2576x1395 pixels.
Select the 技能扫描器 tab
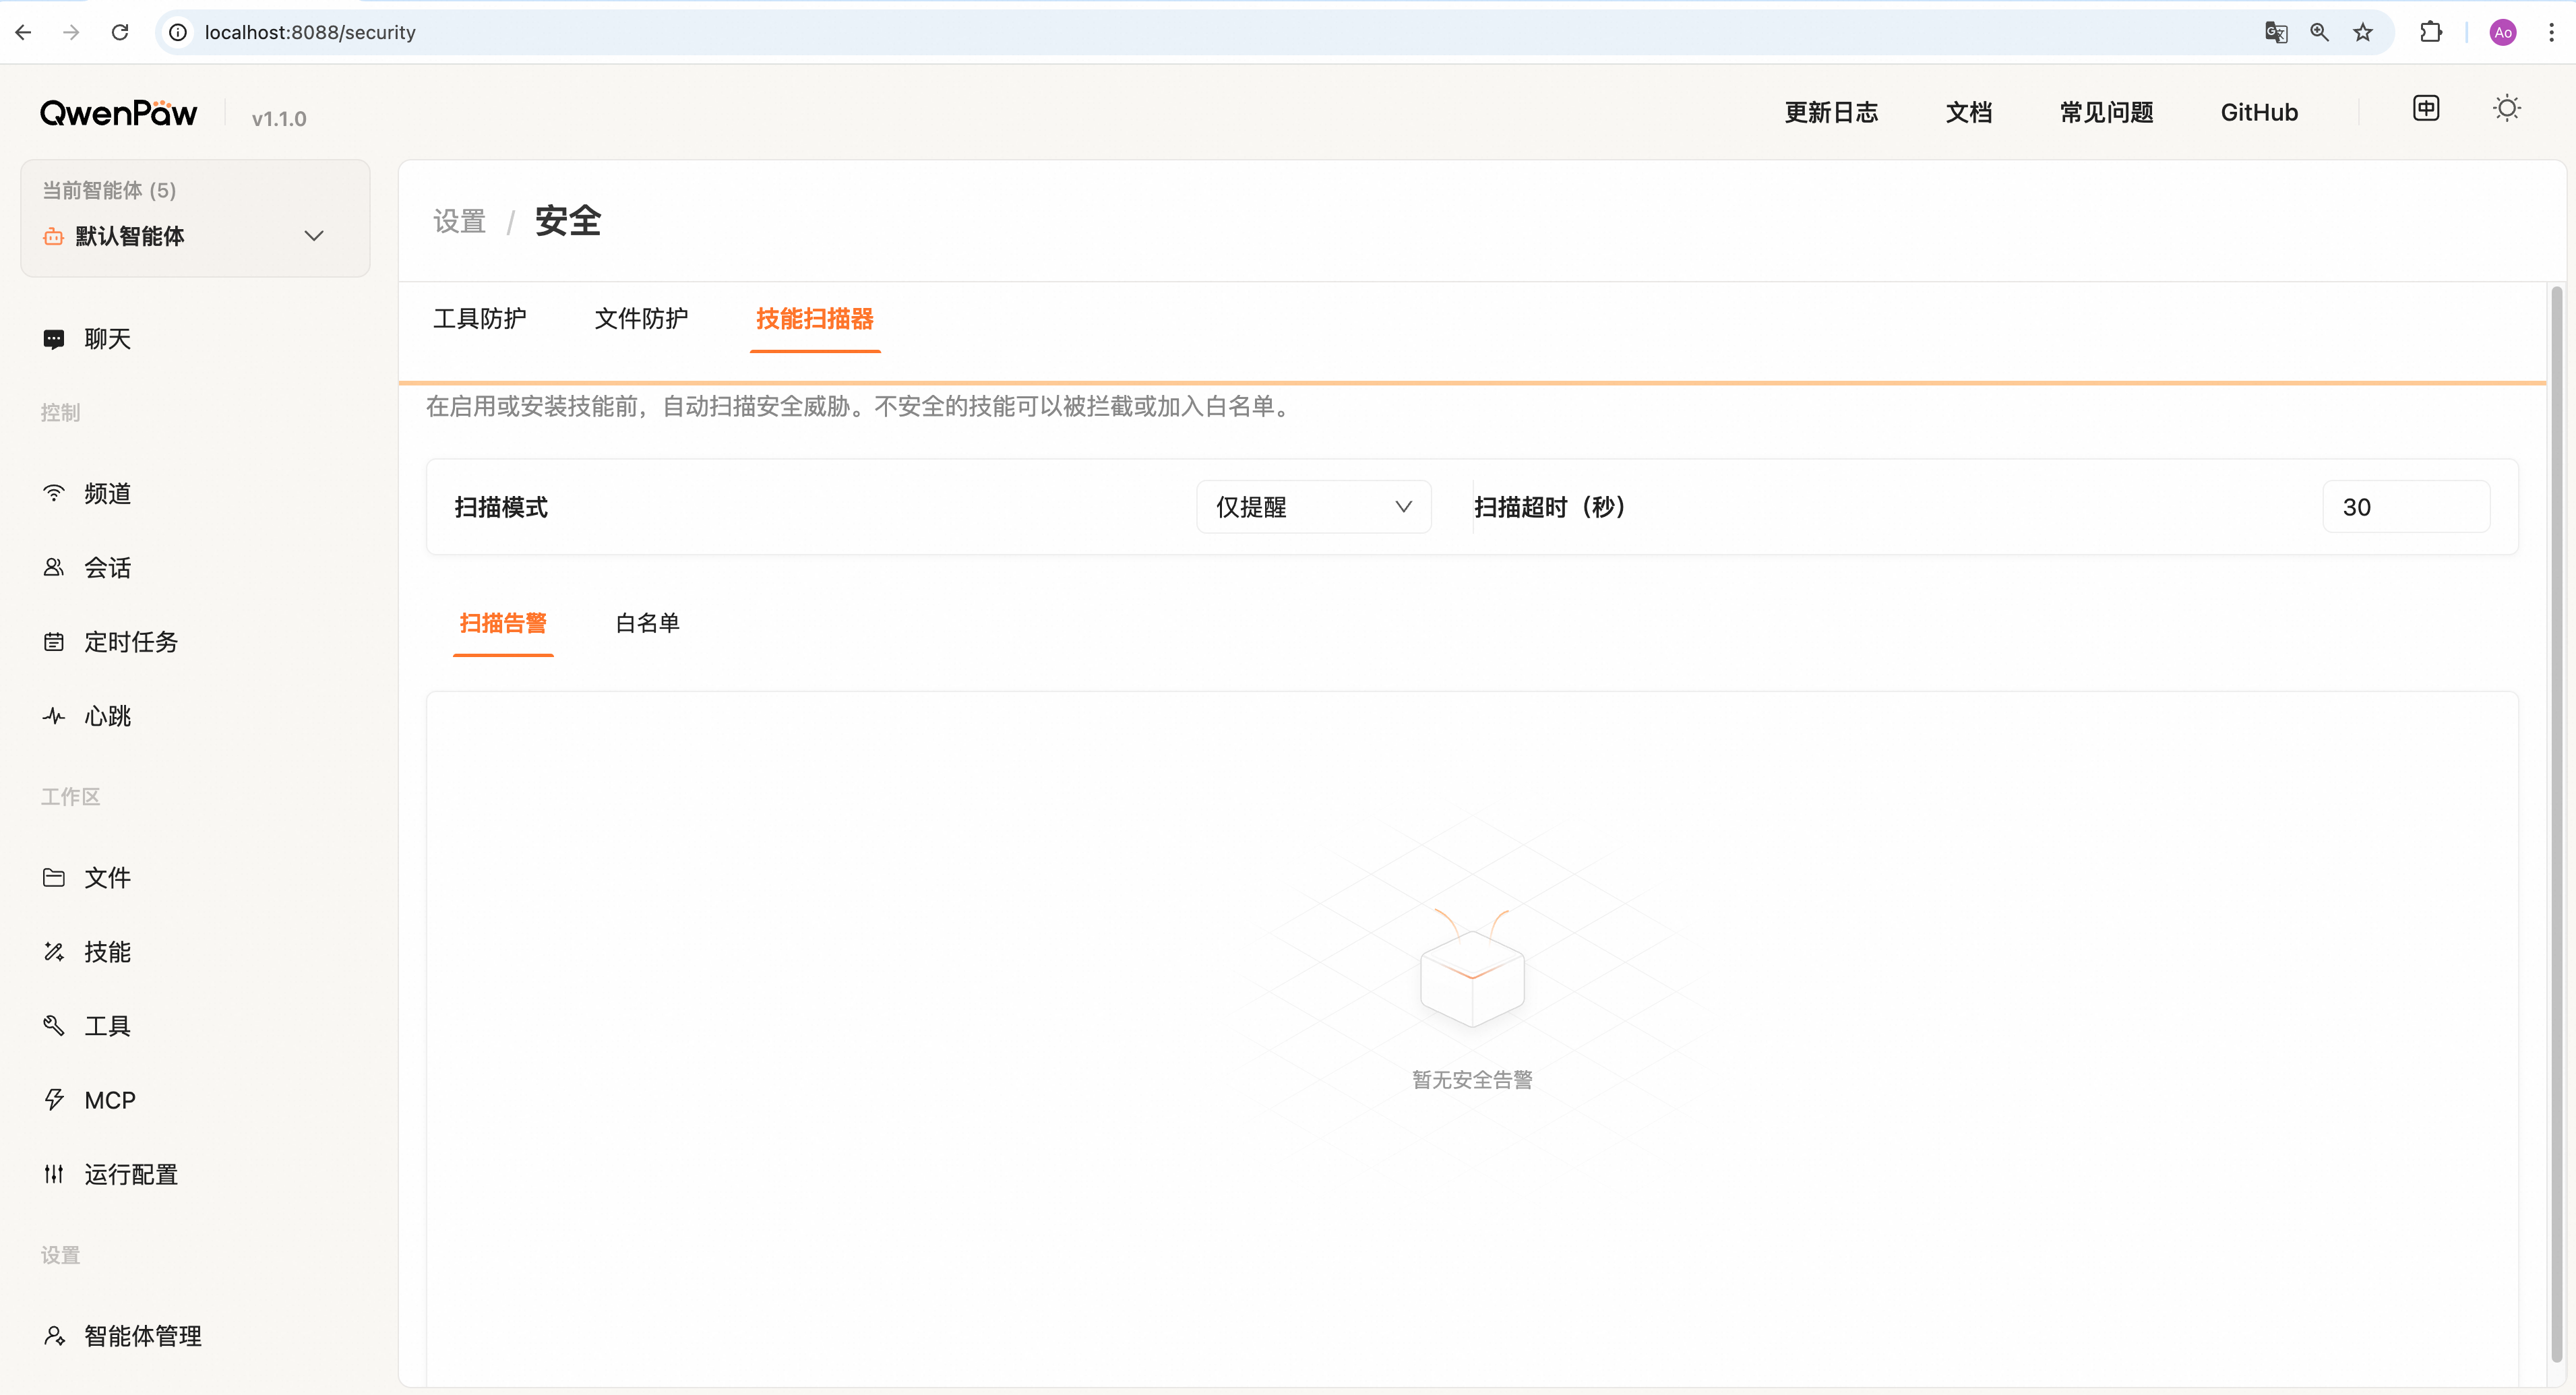coord(815,318)
